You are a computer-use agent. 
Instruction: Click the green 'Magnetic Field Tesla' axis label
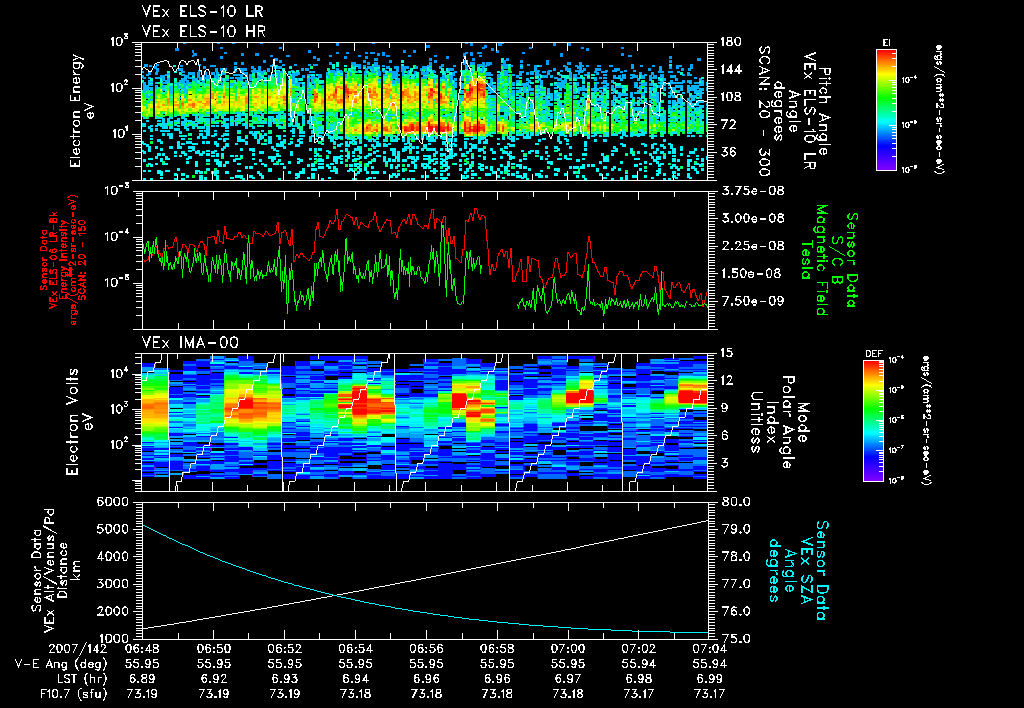(x=814, y=260)
